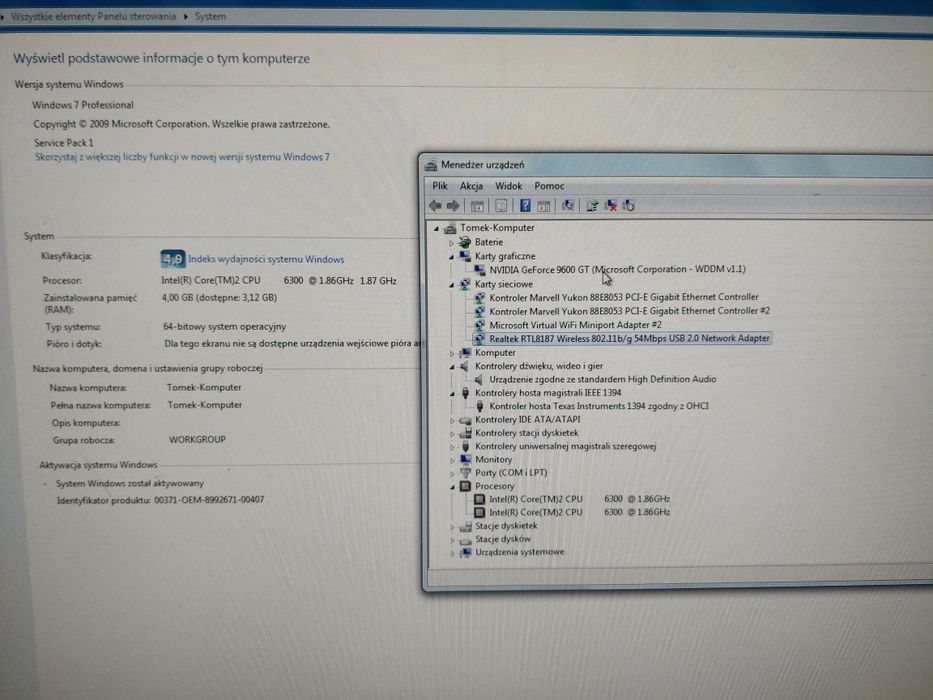Open the Properties toolbar icon
This screenshot has width=933, height=700.
[501, 206]
